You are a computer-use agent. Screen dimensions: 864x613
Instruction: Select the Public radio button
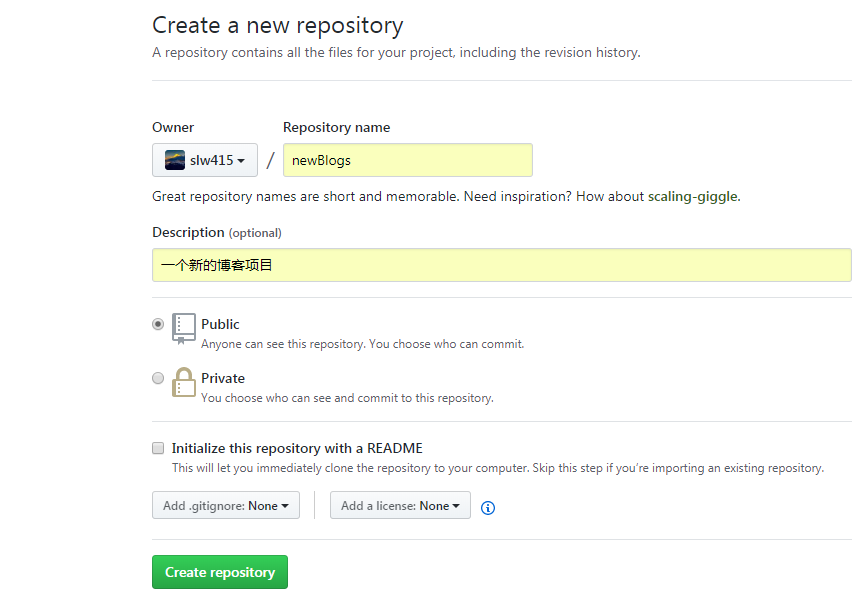tap(158, 324)
